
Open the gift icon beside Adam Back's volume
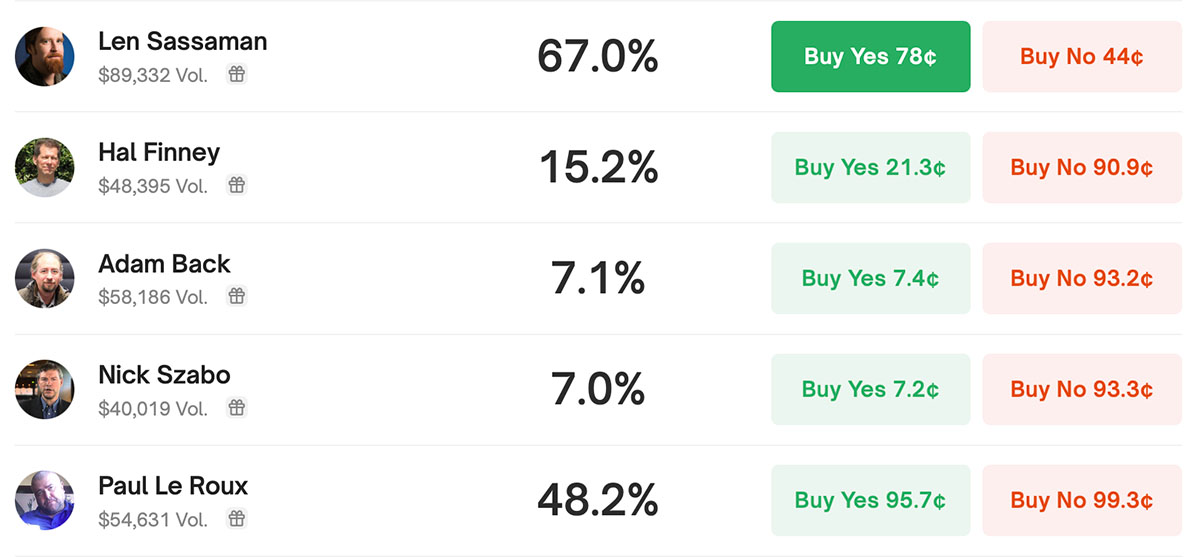[236, 296]
